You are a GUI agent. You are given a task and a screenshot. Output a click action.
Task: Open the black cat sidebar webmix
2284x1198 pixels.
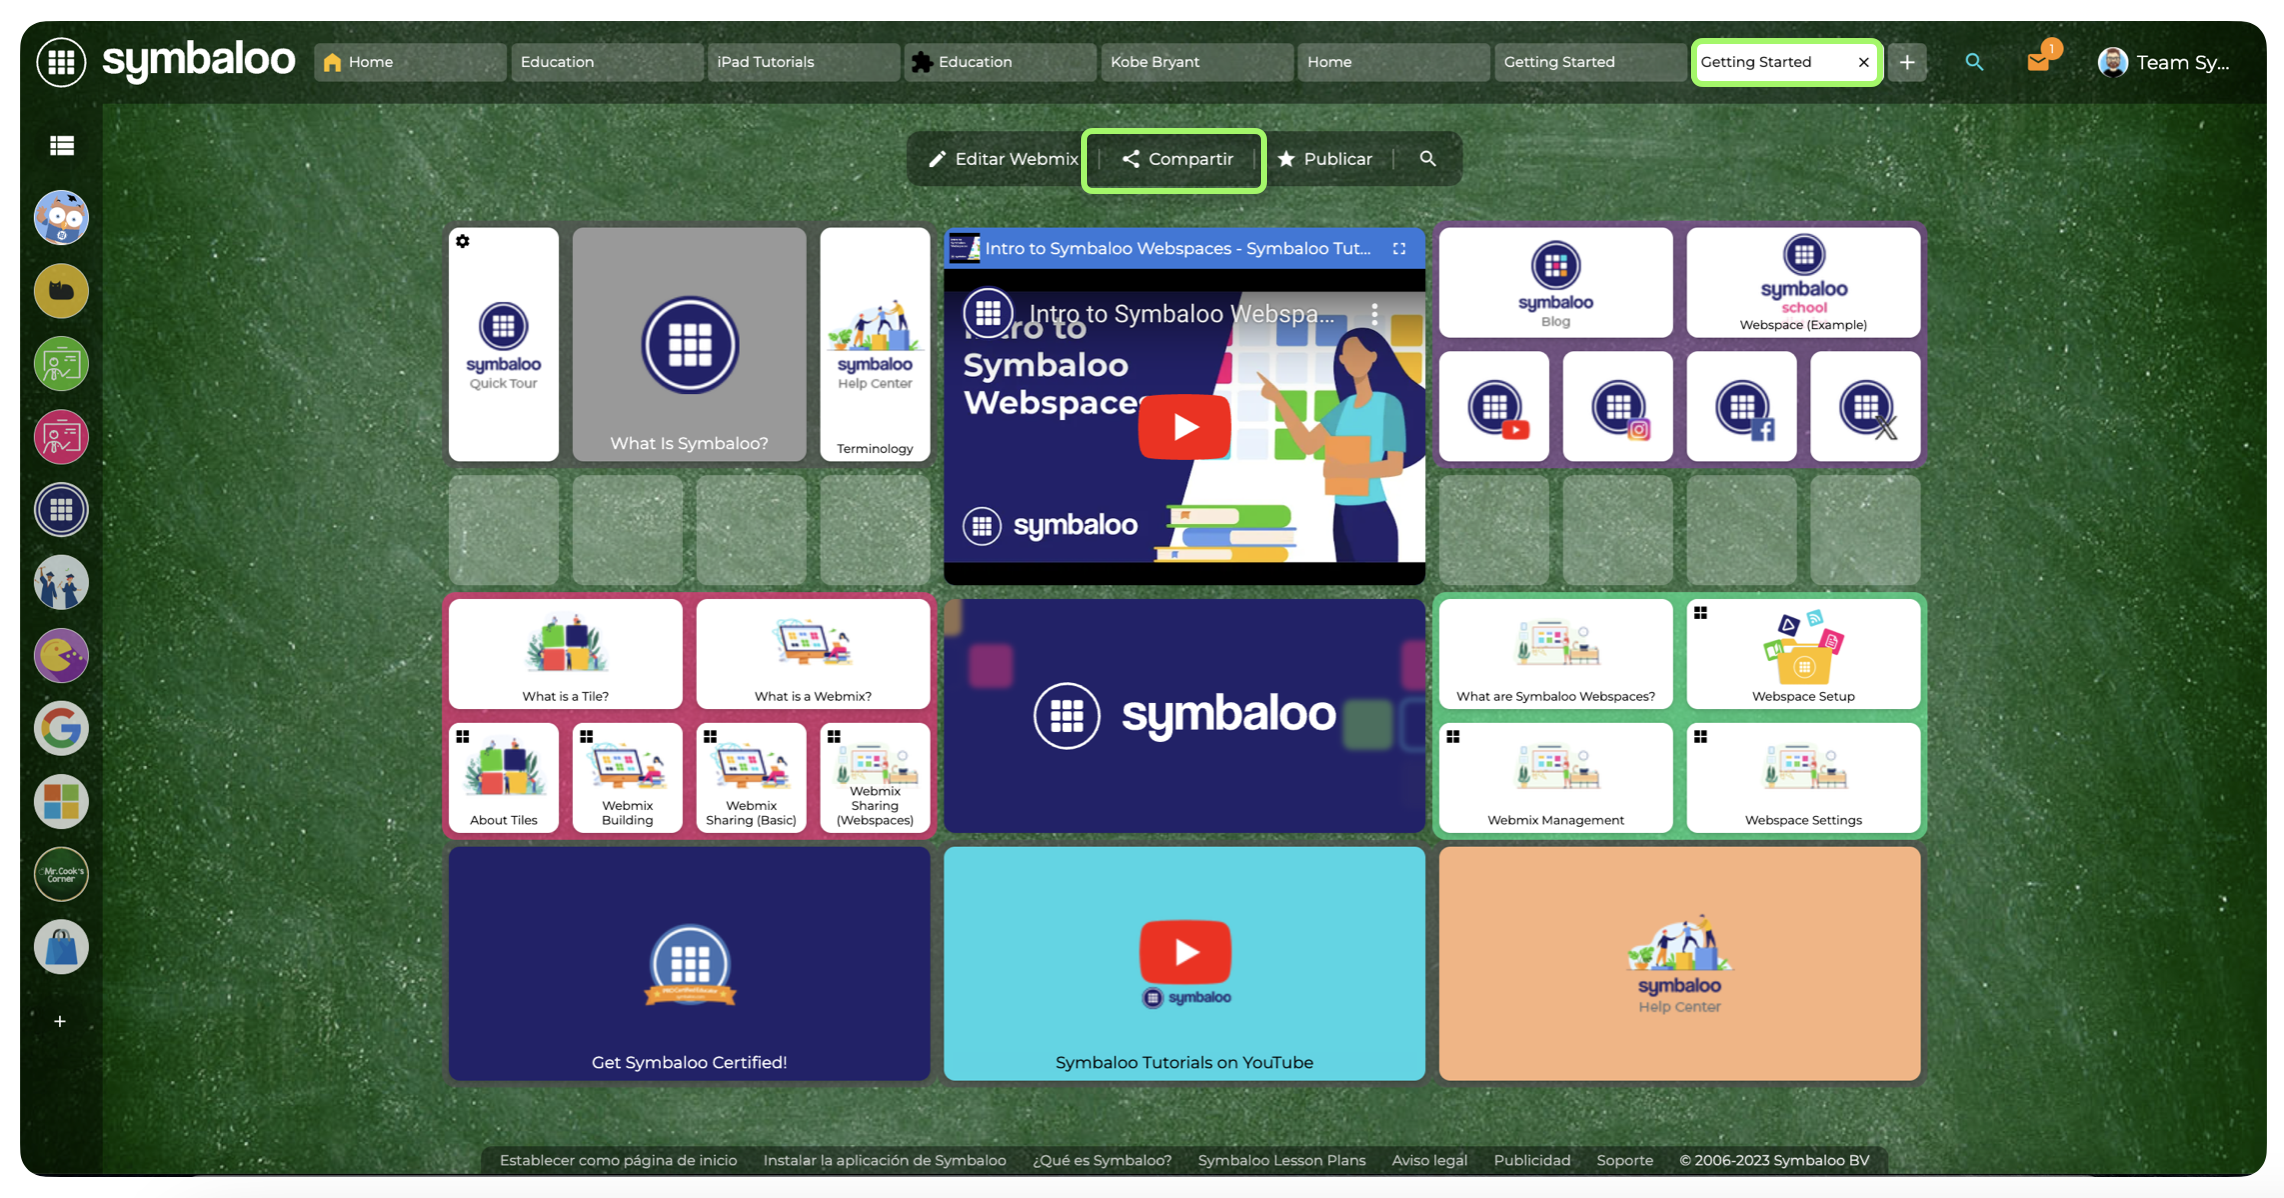click(x=61, y=291)
